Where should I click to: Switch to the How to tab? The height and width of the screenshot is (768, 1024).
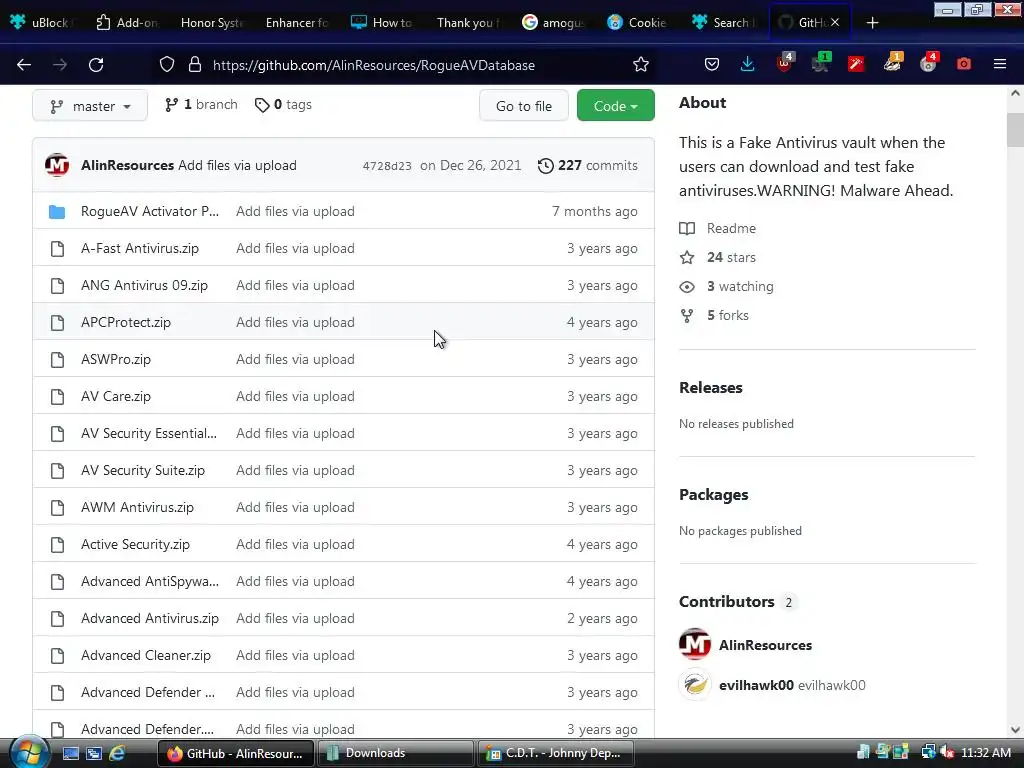pos(382,23)
